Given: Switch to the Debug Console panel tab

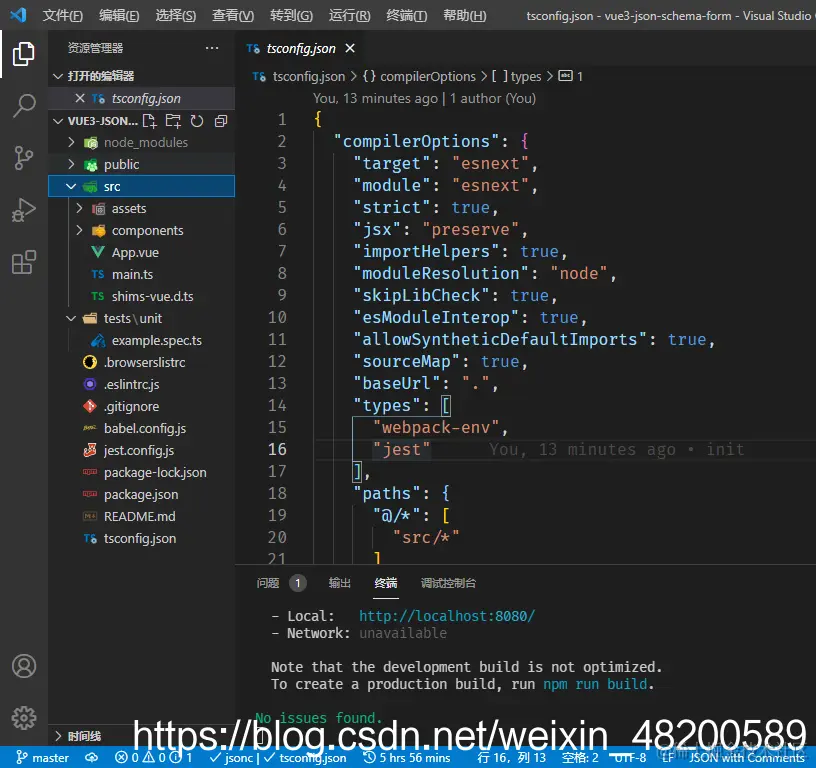Looking at the screenshot, I should 449,583.
